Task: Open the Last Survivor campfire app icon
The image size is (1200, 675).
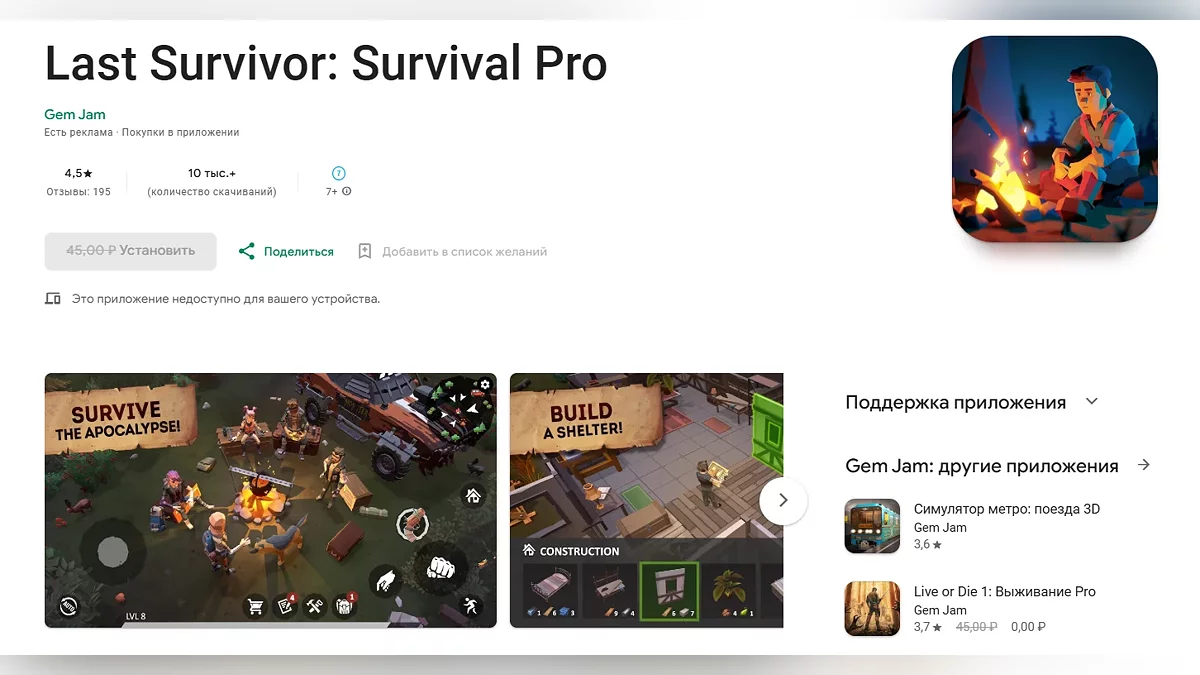Action: pyautogui.click(x=1054, y=139)
